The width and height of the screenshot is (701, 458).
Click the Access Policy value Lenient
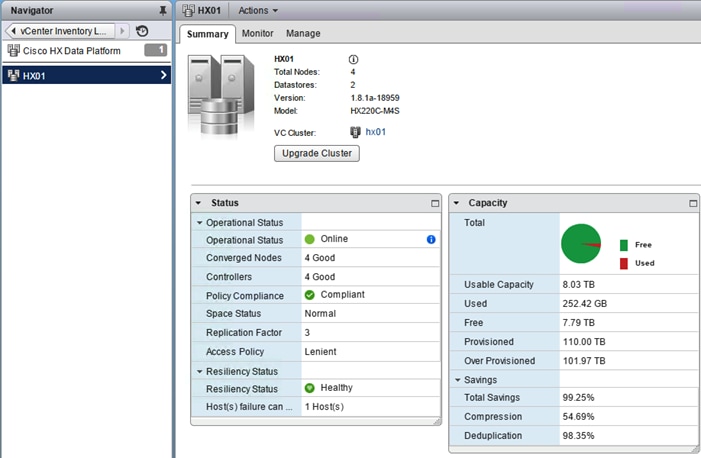(320, 352)
